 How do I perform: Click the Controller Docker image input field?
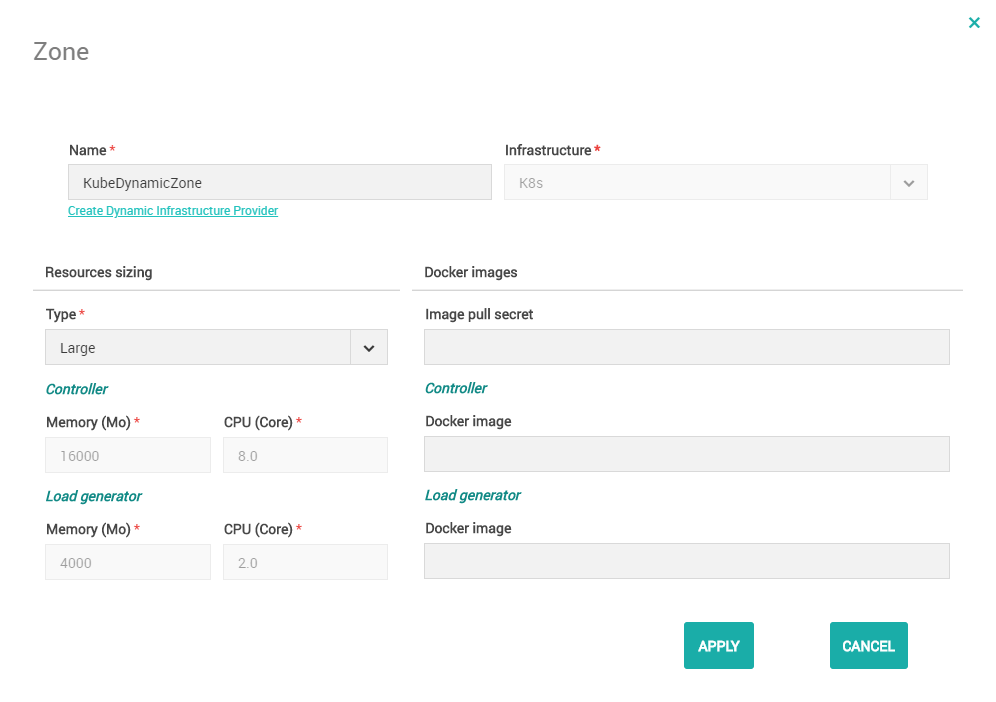pyautogui.click(x=687, y=454)
